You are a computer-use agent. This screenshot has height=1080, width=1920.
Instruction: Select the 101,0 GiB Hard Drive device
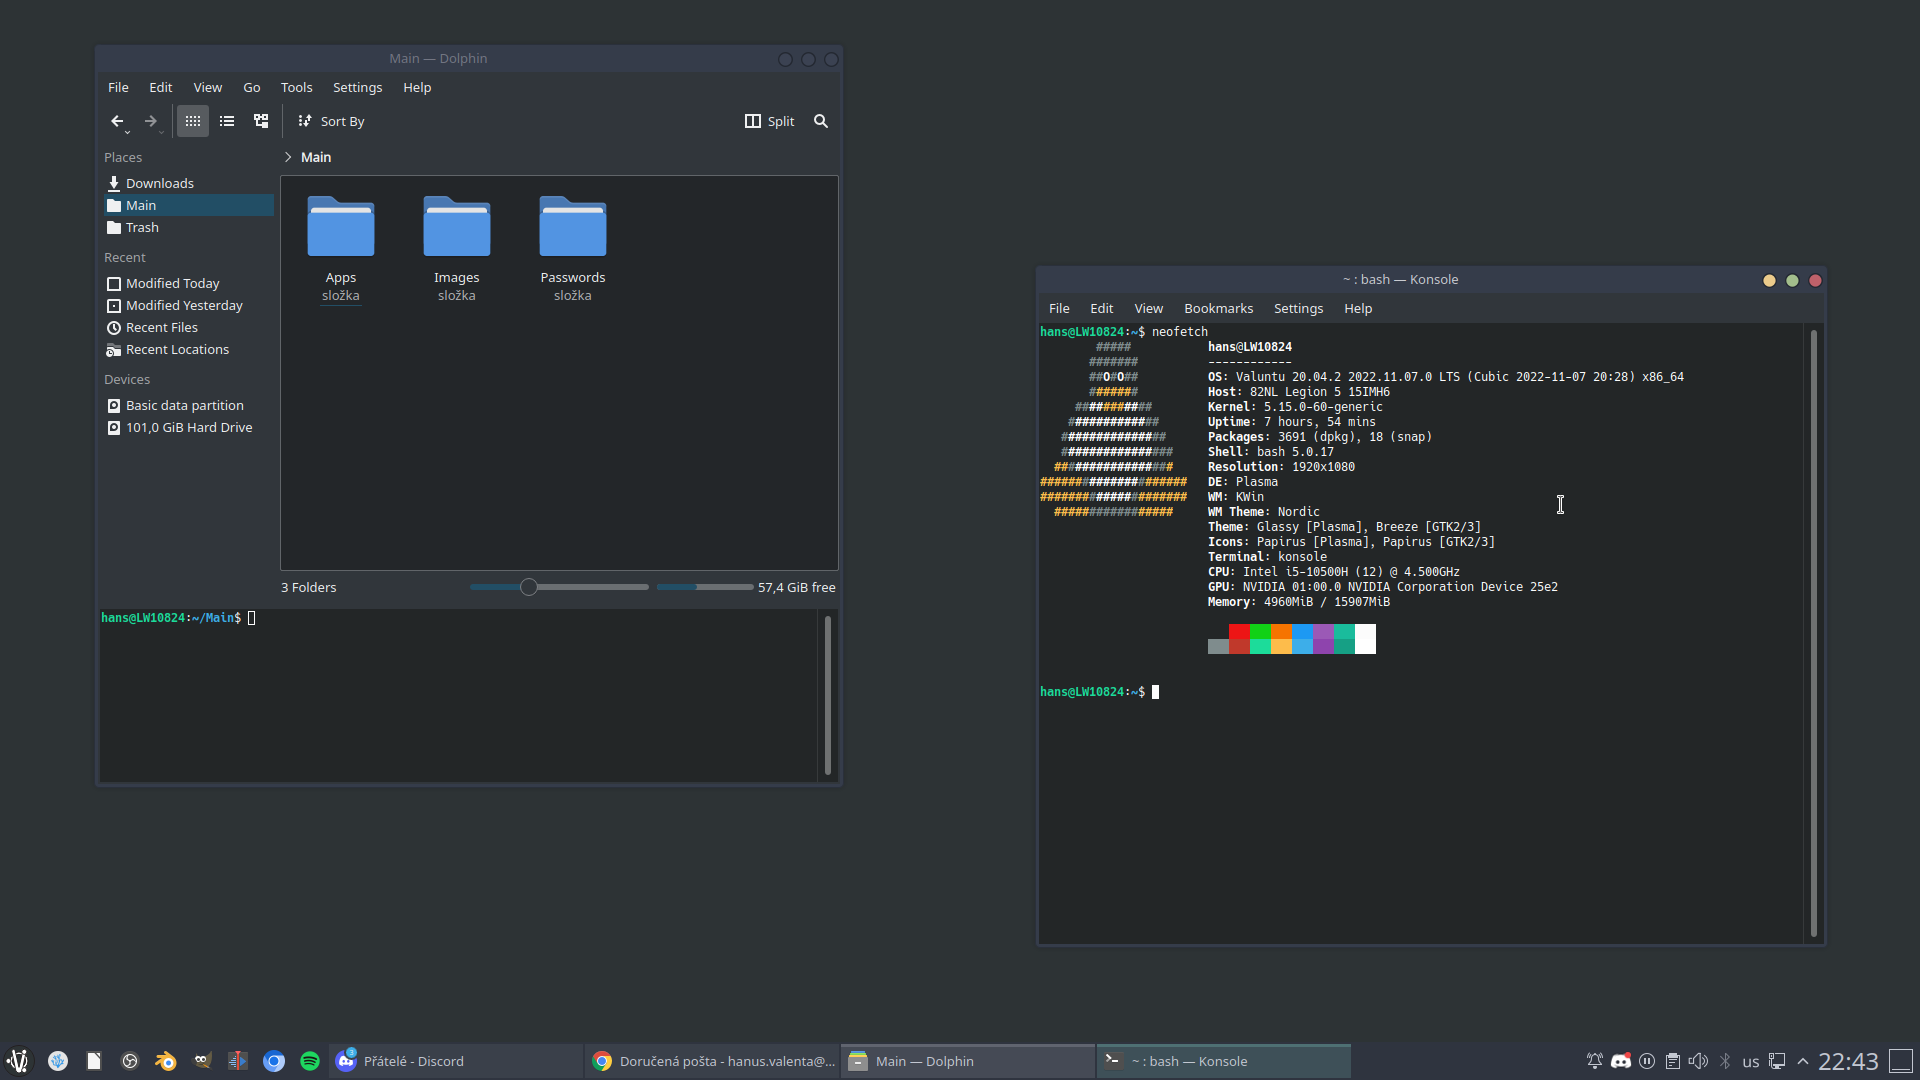[188, 427]
